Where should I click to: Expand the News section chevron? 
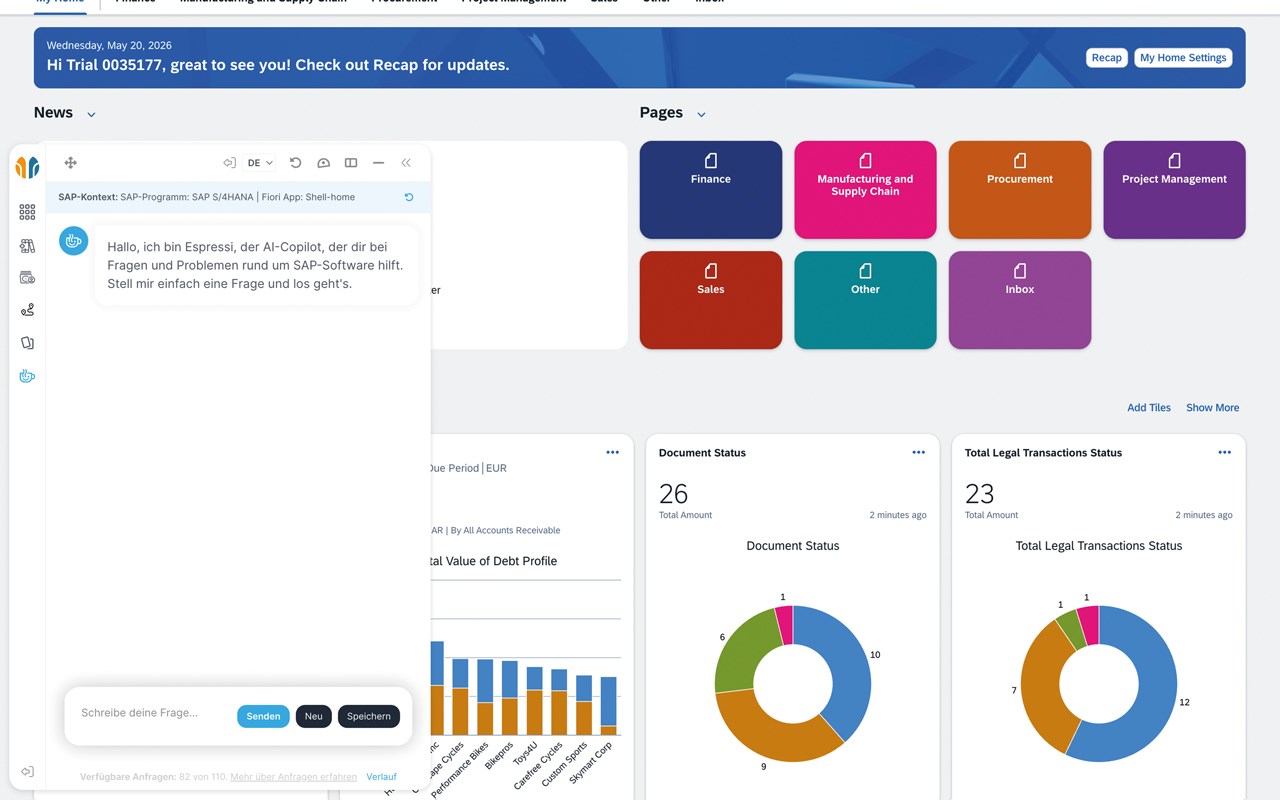91,114
